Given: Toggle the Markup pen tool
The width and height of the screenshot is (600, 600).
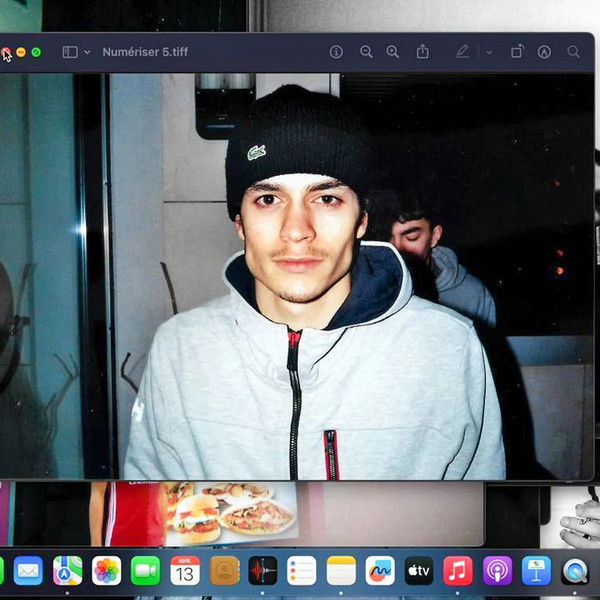Looking at the screenshot, I should click(x=462, y=52).
